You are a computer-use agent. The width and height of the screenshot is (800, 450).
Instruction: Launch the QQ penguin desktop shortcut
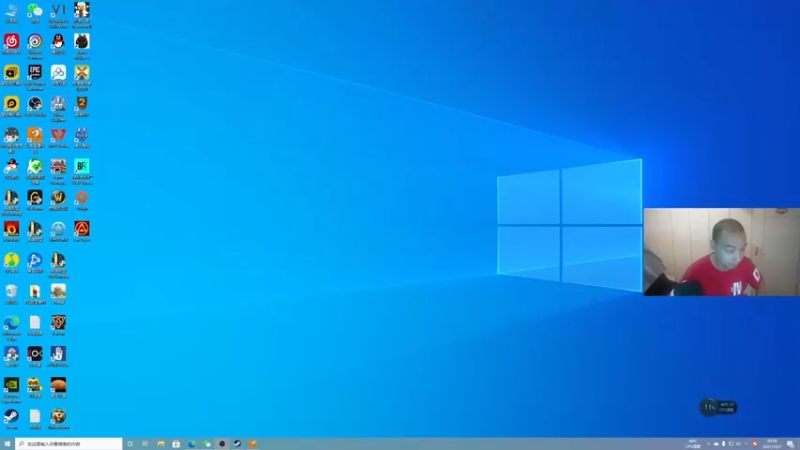coord(58,44)
